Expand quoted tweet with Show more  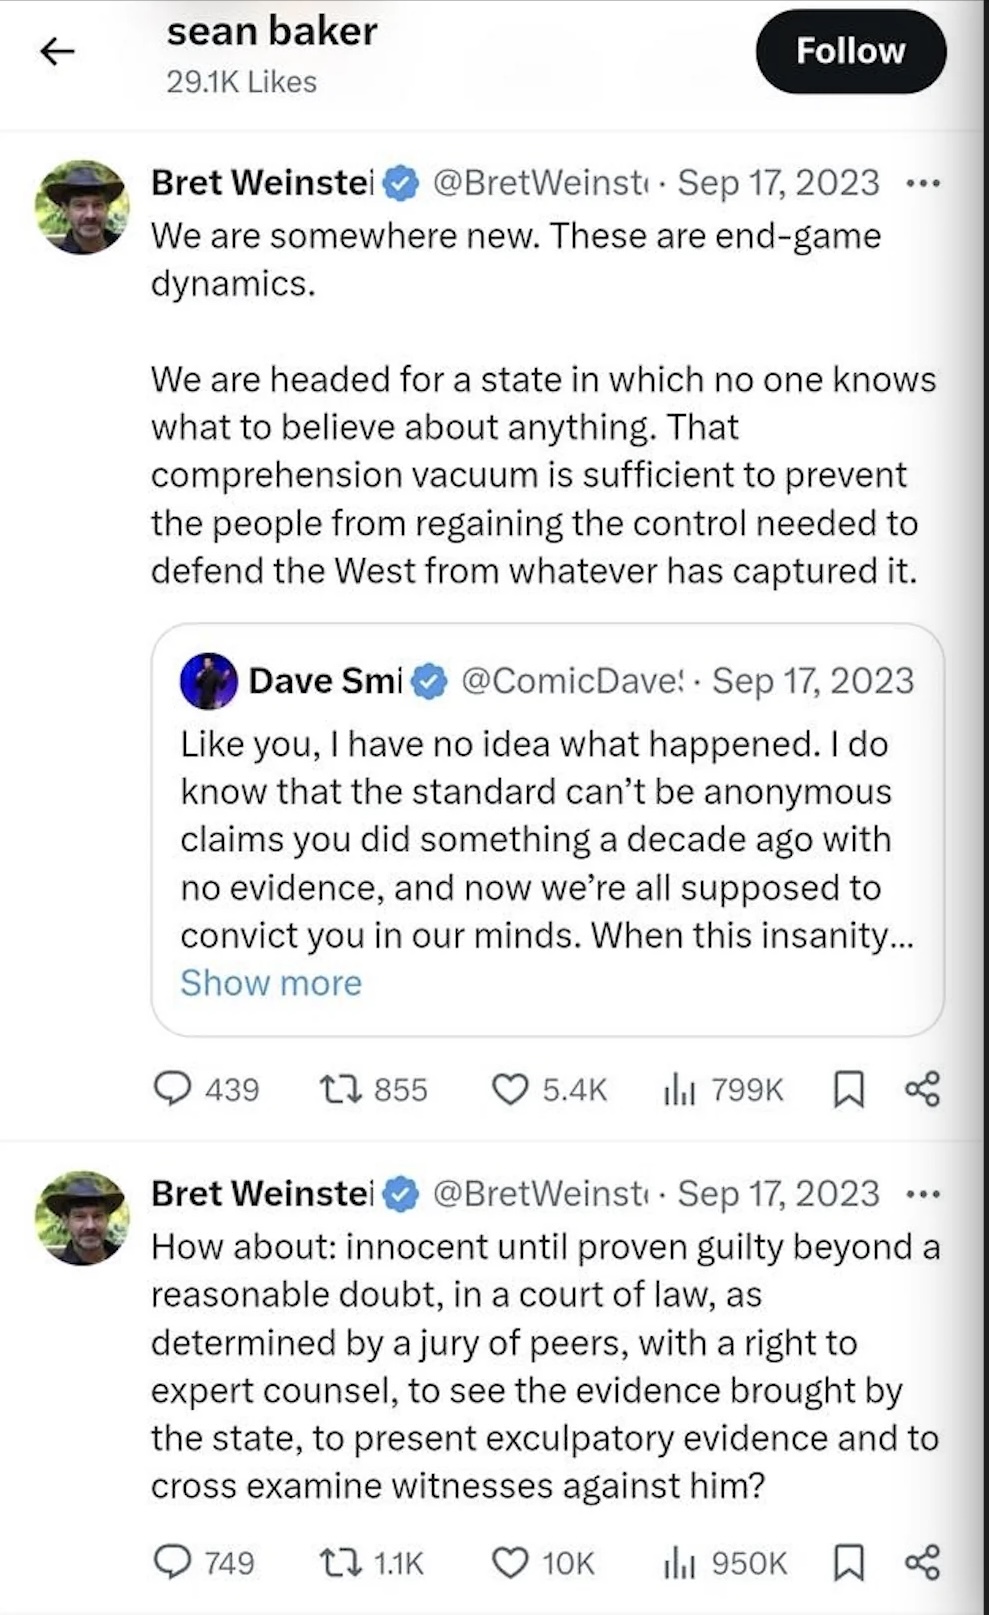pyautogui.click(x=271, y=983)
